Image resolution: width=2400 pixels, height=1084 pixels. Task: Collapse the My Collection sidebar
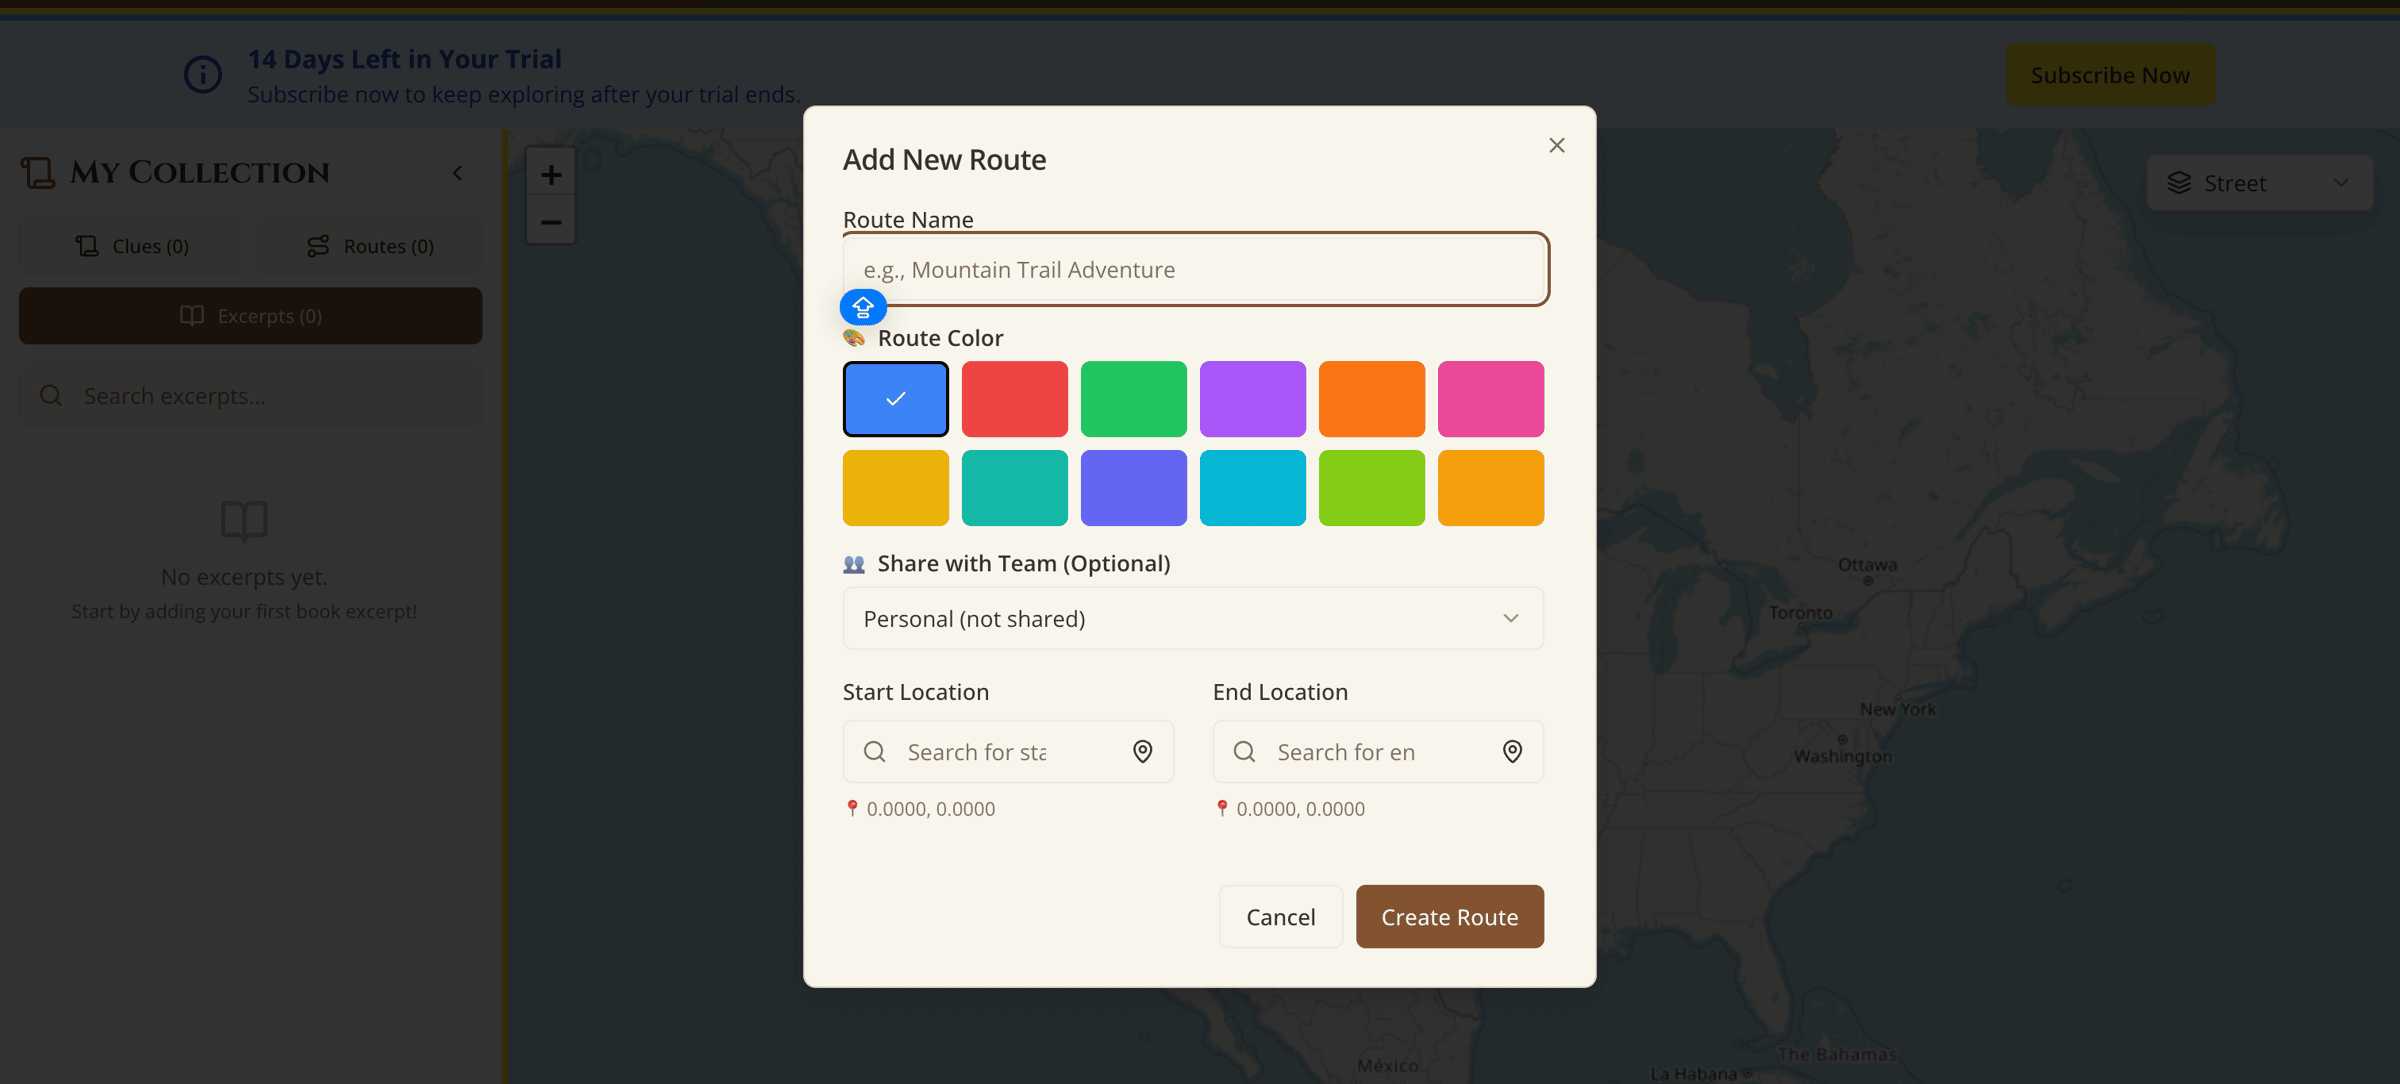click(x=458, y=173)
